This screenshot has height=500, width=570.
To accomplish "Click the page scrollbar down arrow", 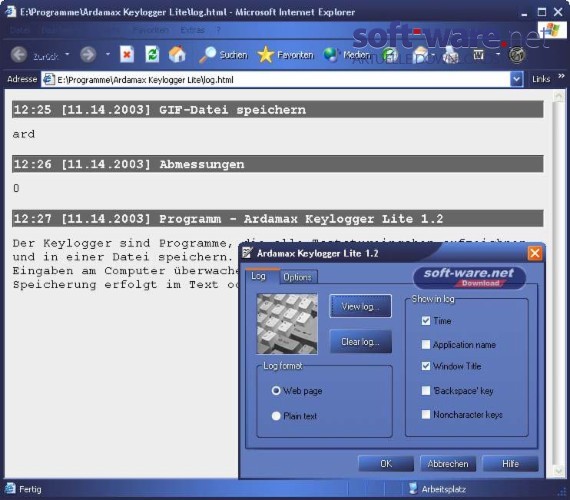I will pos(558,471).
